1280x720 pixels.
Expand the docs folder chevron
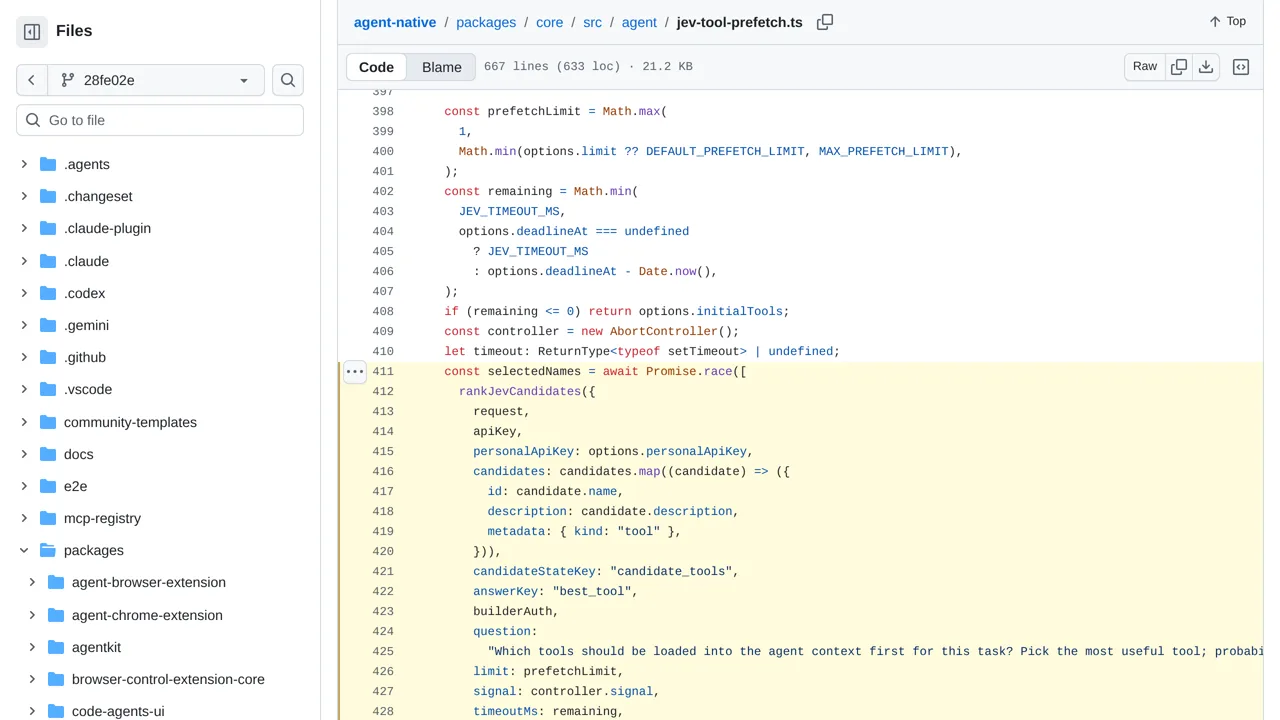(x=24, y=454)
